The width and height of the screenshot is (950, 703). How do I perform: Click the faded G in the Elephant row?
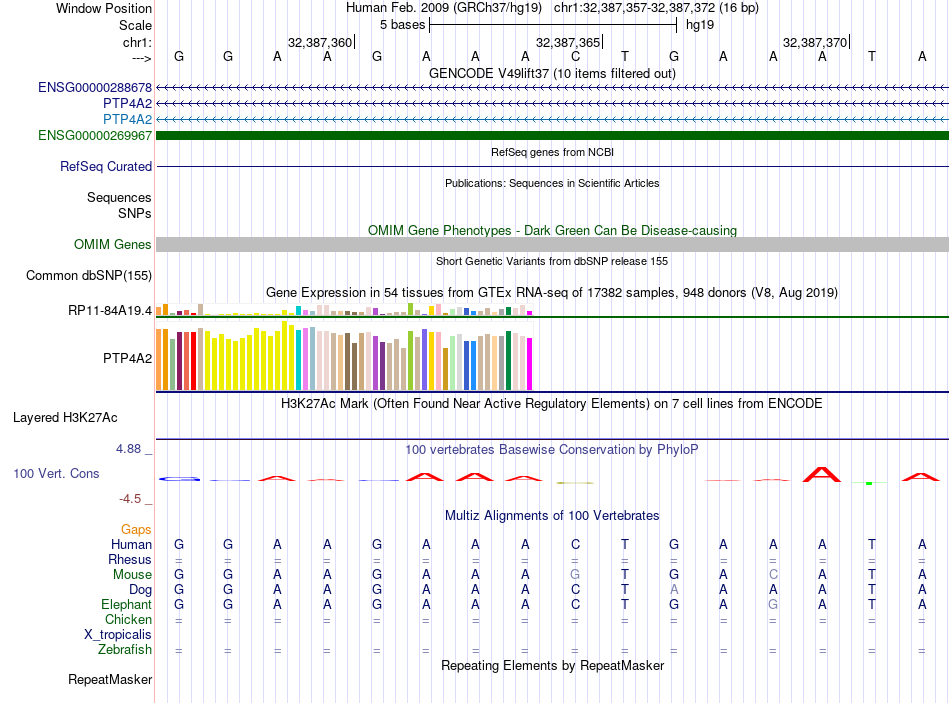772,604
